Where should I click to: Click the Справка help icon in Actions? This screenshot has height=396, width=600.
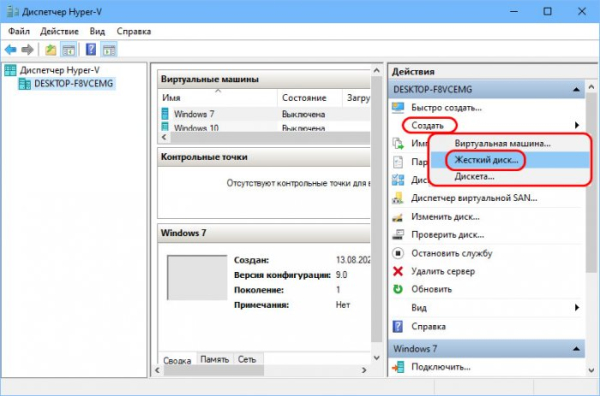coord(398,326)
